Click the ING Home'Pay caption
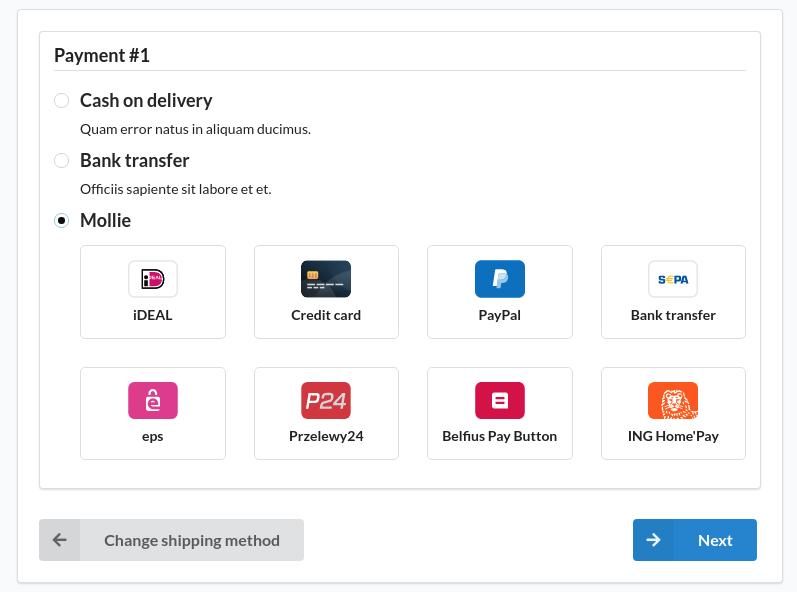Screen dimensions: 797x592 (x=673, y=436)
